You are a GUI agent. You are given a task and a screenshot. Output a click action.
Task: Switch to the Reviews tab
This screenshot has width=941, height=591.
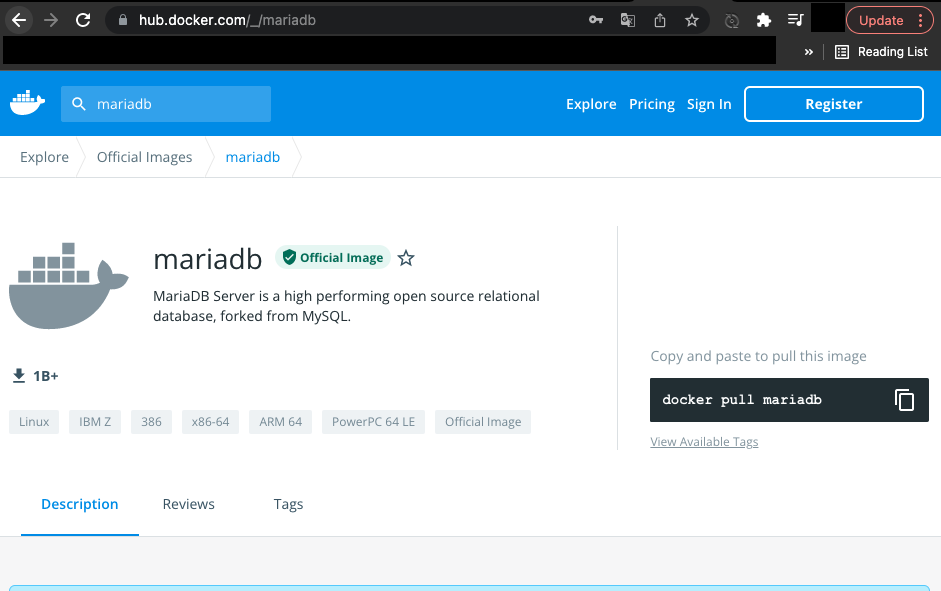coord(189,504)
